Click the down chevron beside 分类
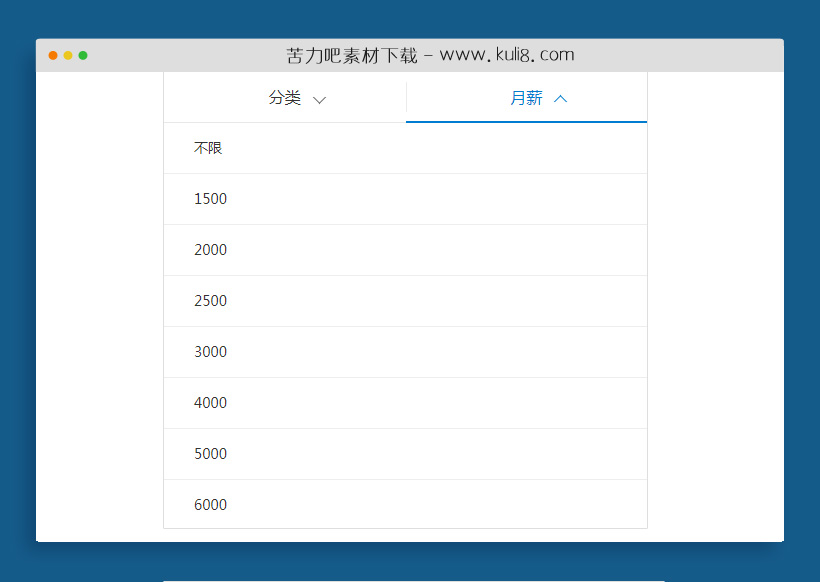 coord(319,98)
